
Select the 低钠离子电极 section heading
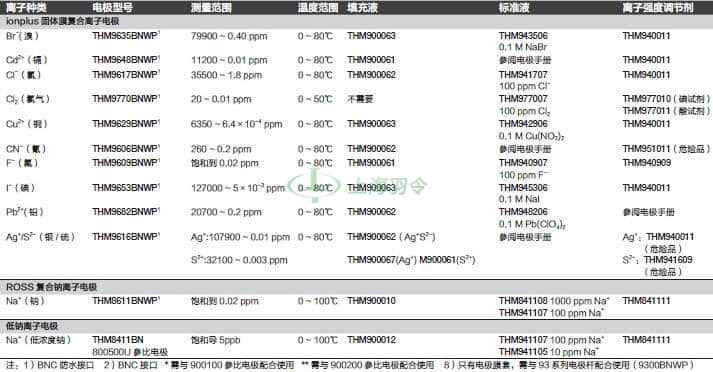coord(32,326)
